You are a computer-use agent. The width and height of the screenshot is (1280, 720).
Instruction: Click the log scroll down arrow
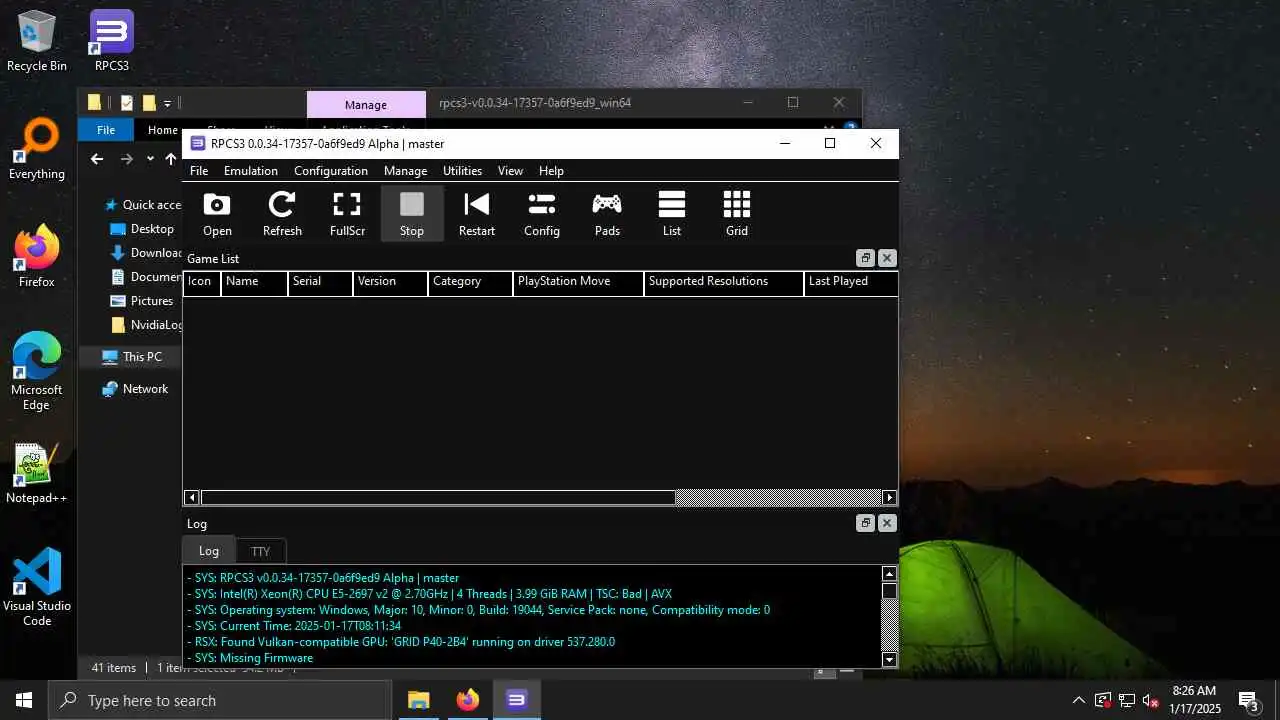pos(889,659)
